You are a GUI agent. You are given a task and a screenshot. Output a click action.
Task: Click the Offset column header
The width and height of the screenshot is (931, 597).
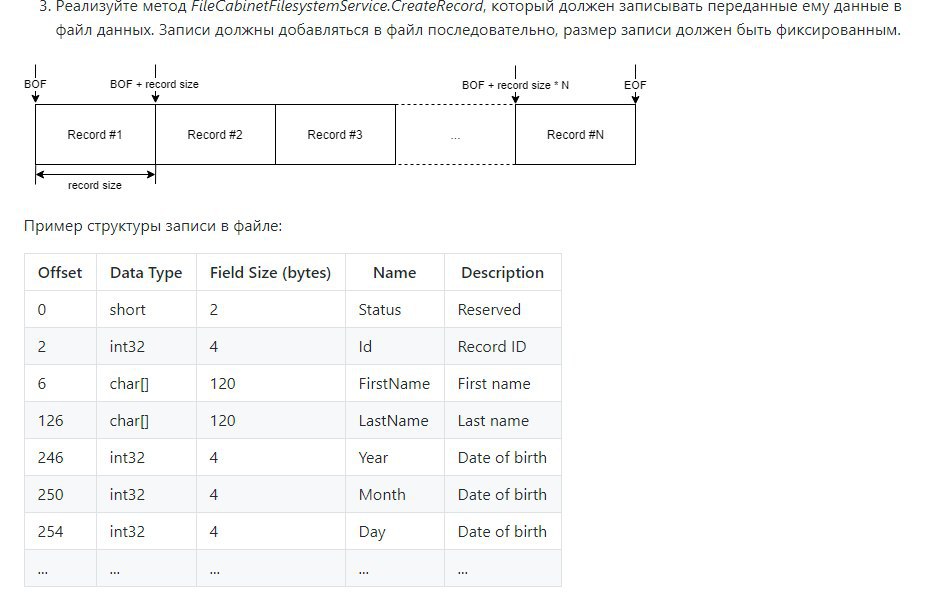60,273
